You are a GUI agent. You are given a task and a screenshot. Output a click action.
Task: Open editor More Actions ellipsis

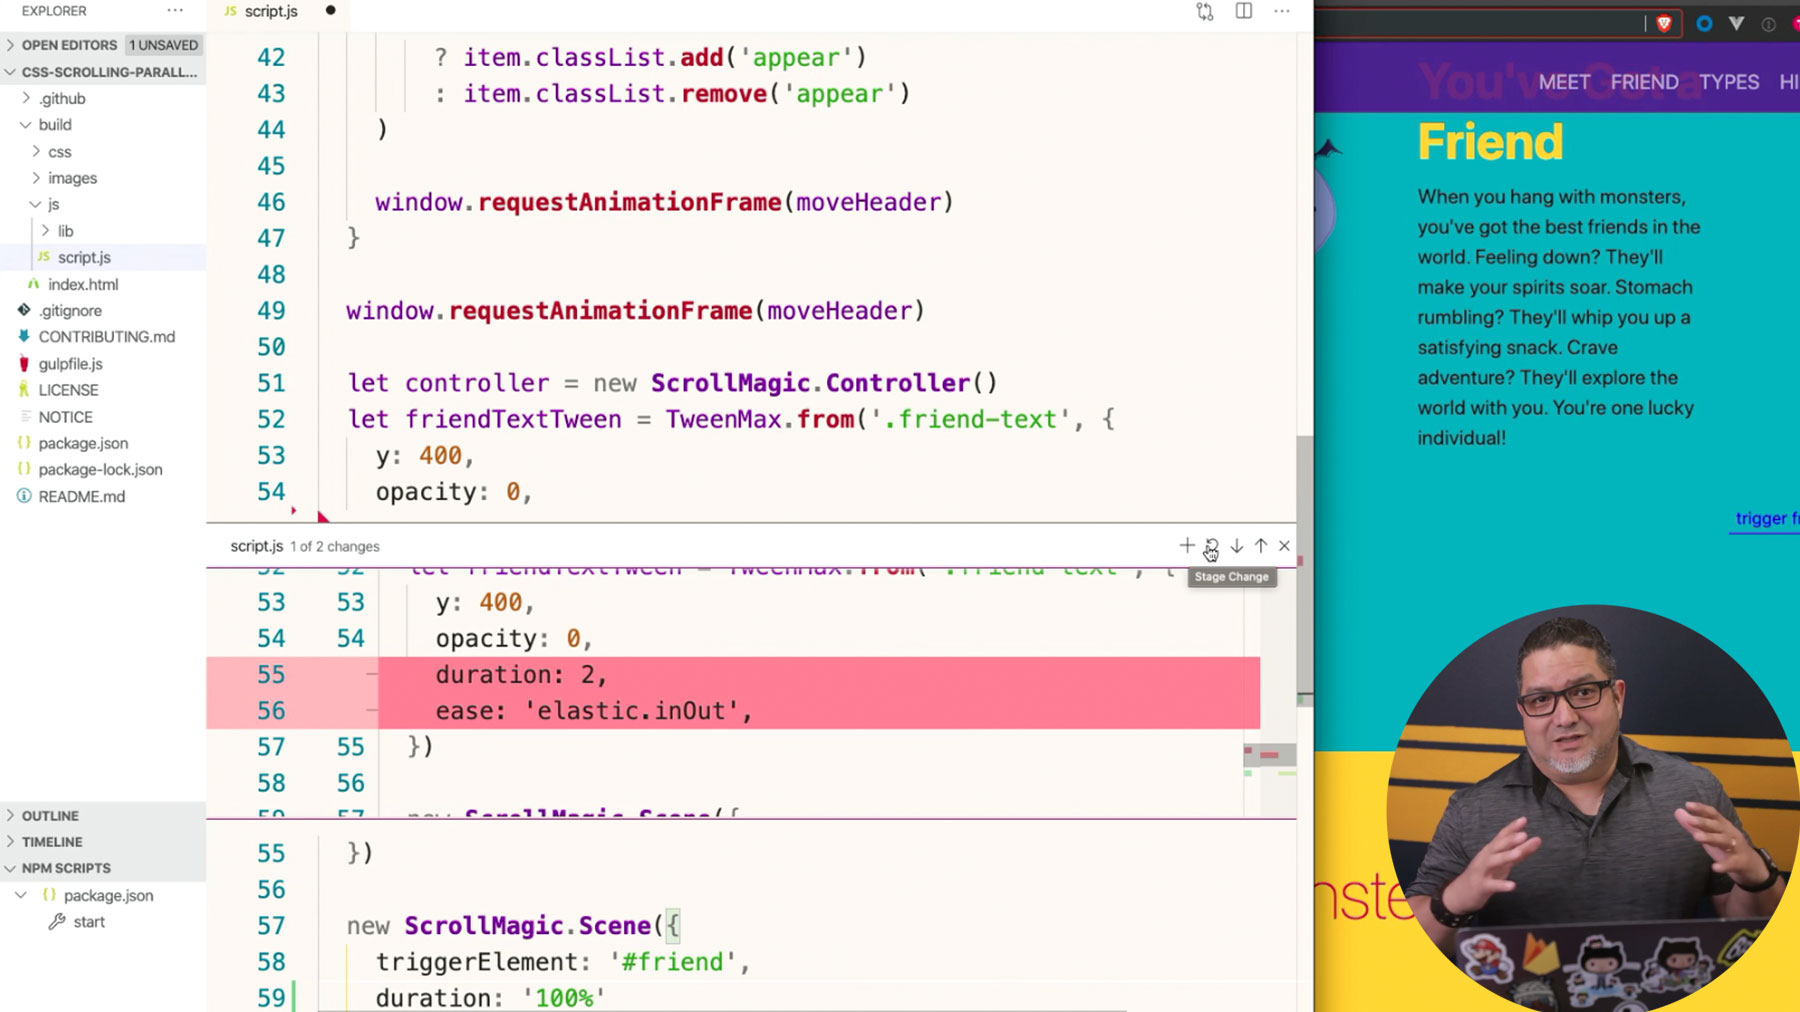pos(1282,12)
